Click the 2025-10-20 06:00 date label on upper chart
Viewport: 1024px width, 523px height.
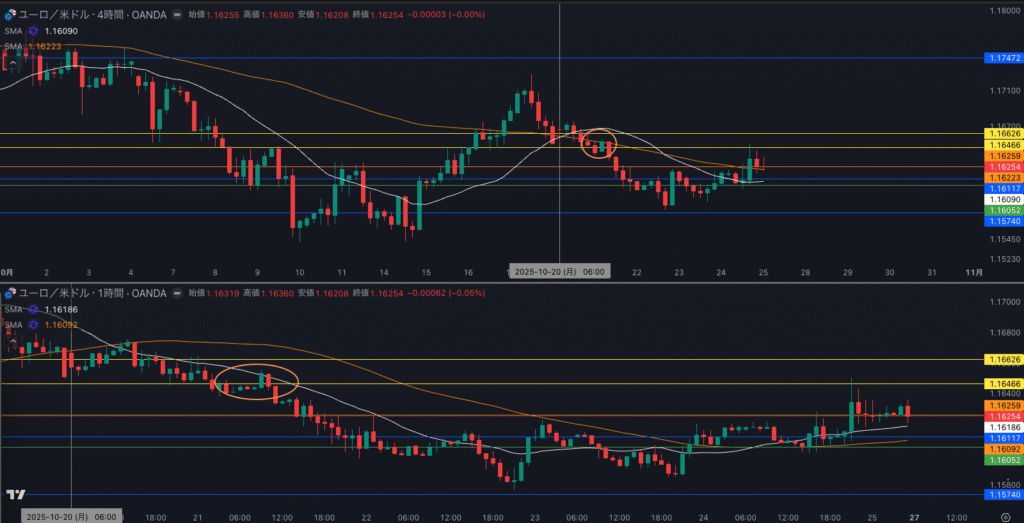[x=558, y=271]
